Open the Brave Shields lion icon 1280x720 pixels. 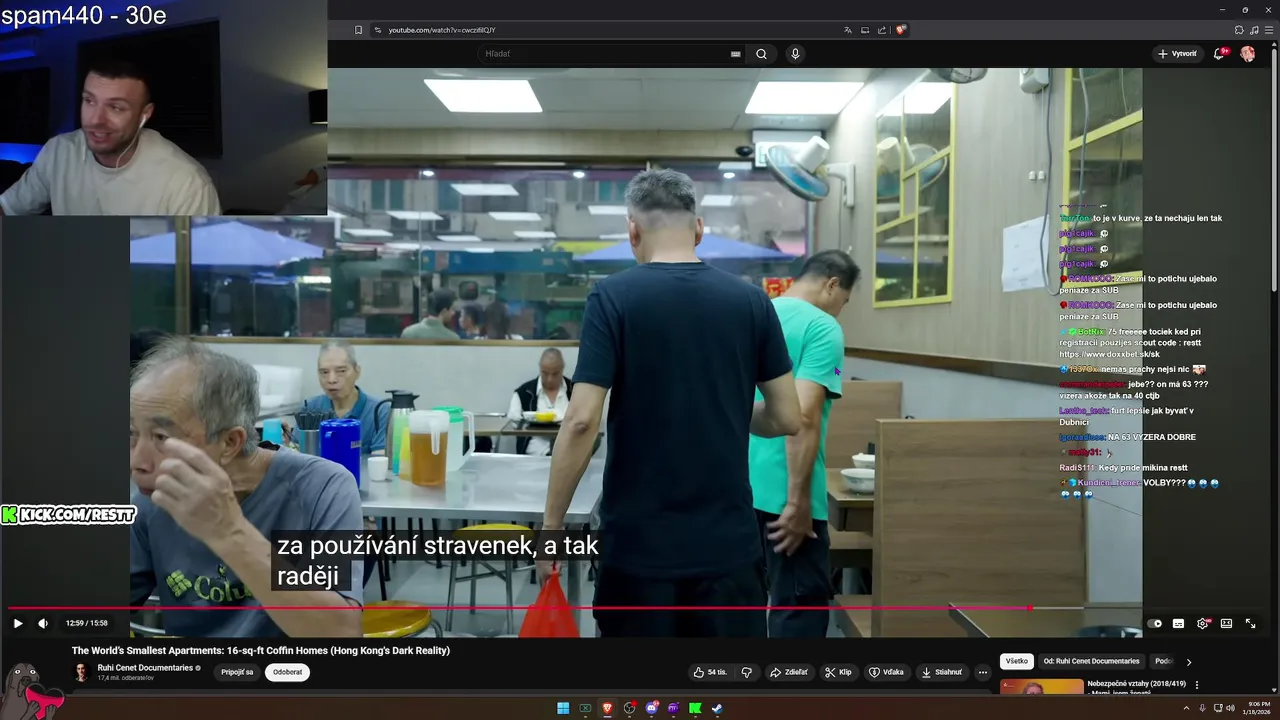pos(901,30)
